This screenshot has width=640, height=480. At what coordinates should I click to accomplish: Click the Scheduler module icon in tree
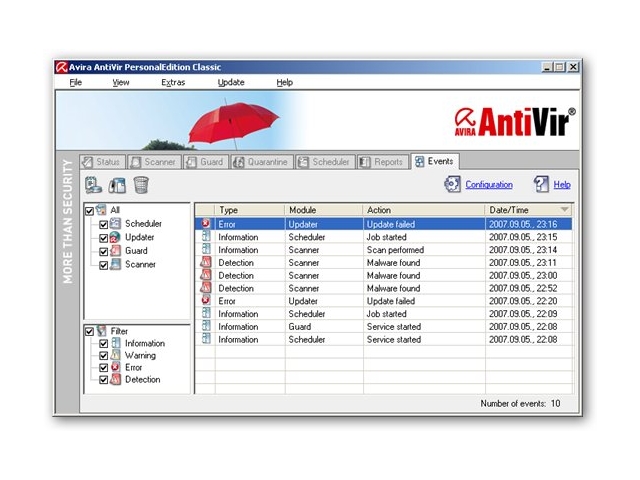116,223
